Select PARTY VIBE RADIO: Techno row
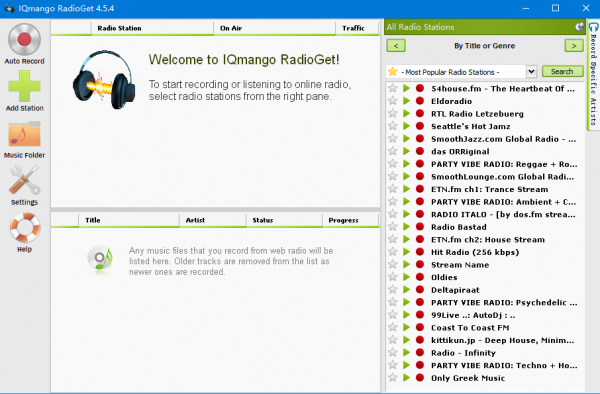This screenshot has width=600, height=394. [x=484, y=365]
